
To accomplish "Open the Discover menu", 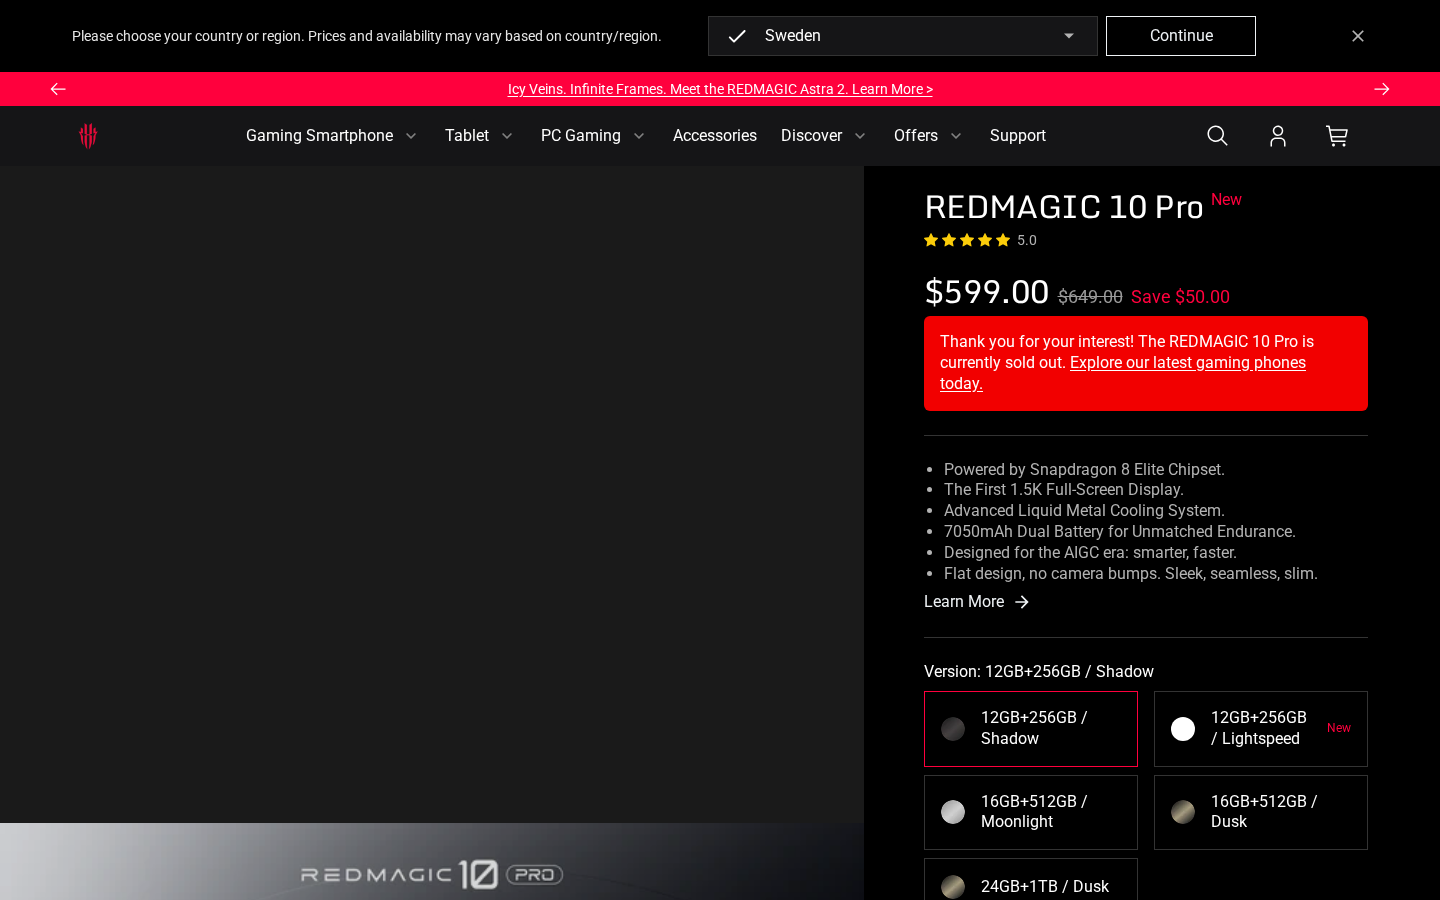I will (x=812, y=136).
